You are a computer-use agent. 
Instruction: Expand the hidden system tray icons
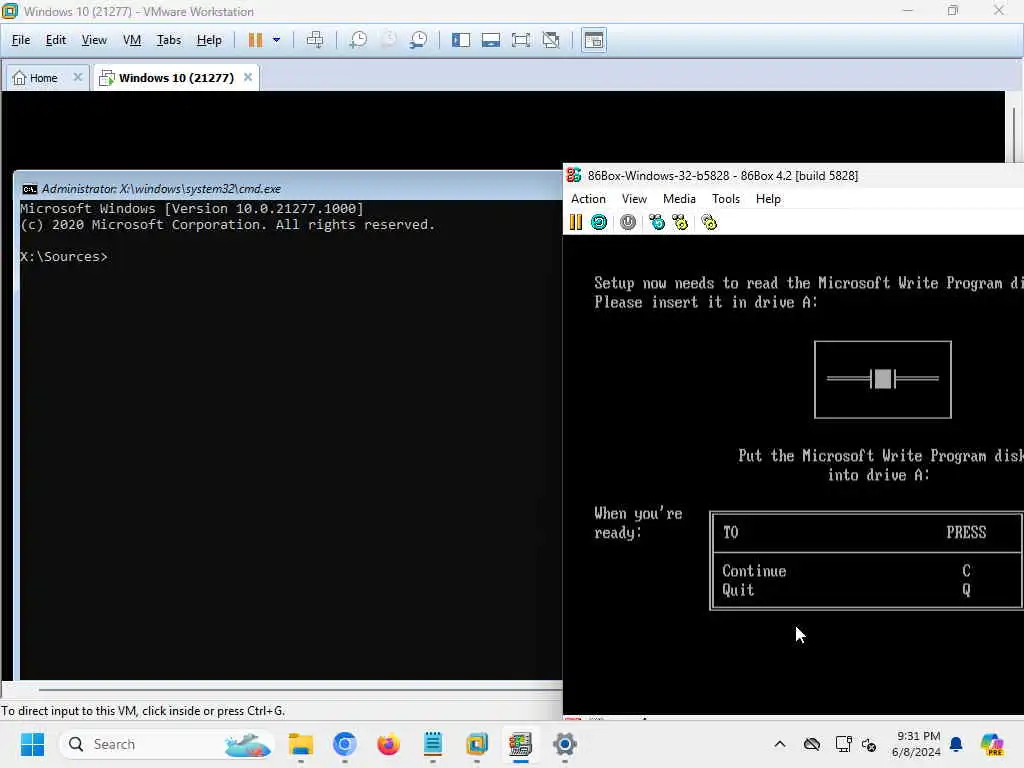point(780,744)
